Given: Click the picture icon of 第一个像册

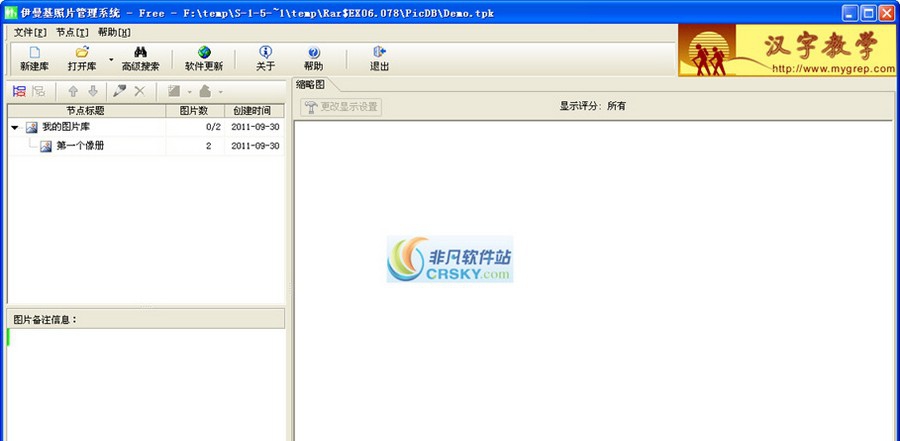Looking at the screenshot, I should pos(46,146).
